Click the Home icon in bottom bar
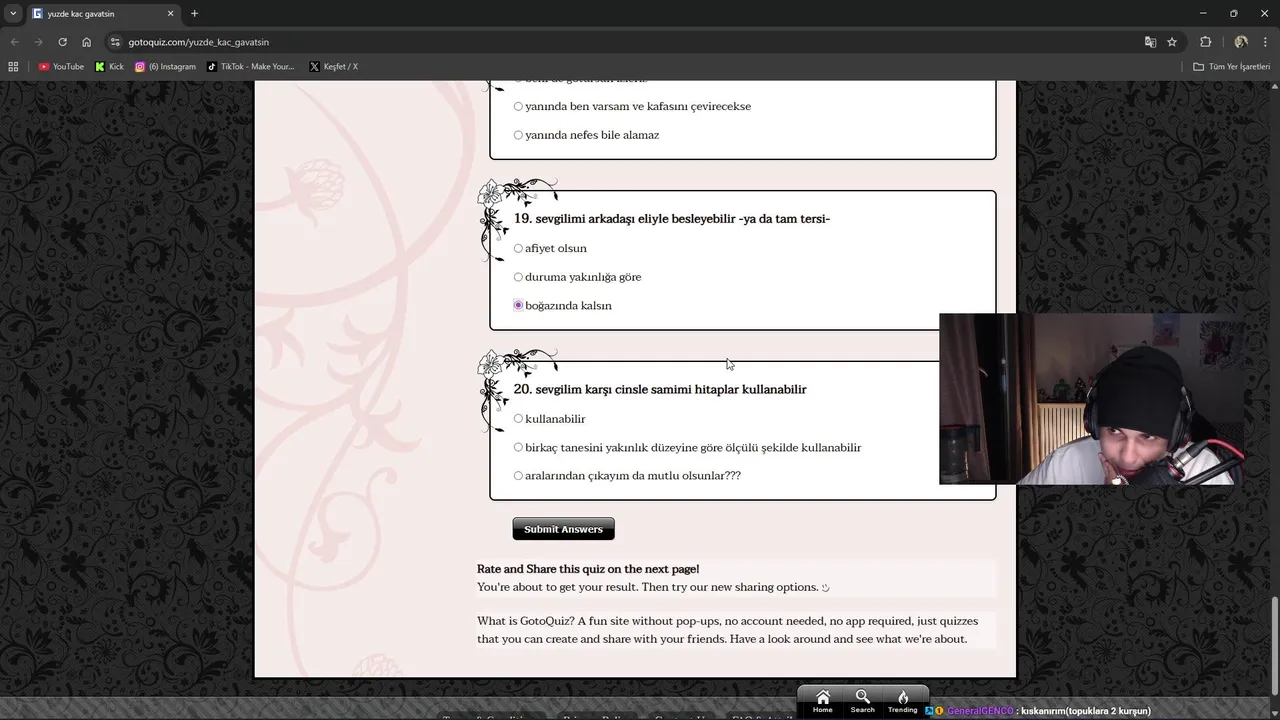Viewport: 1280px width, 720px height. pos(823,701)
